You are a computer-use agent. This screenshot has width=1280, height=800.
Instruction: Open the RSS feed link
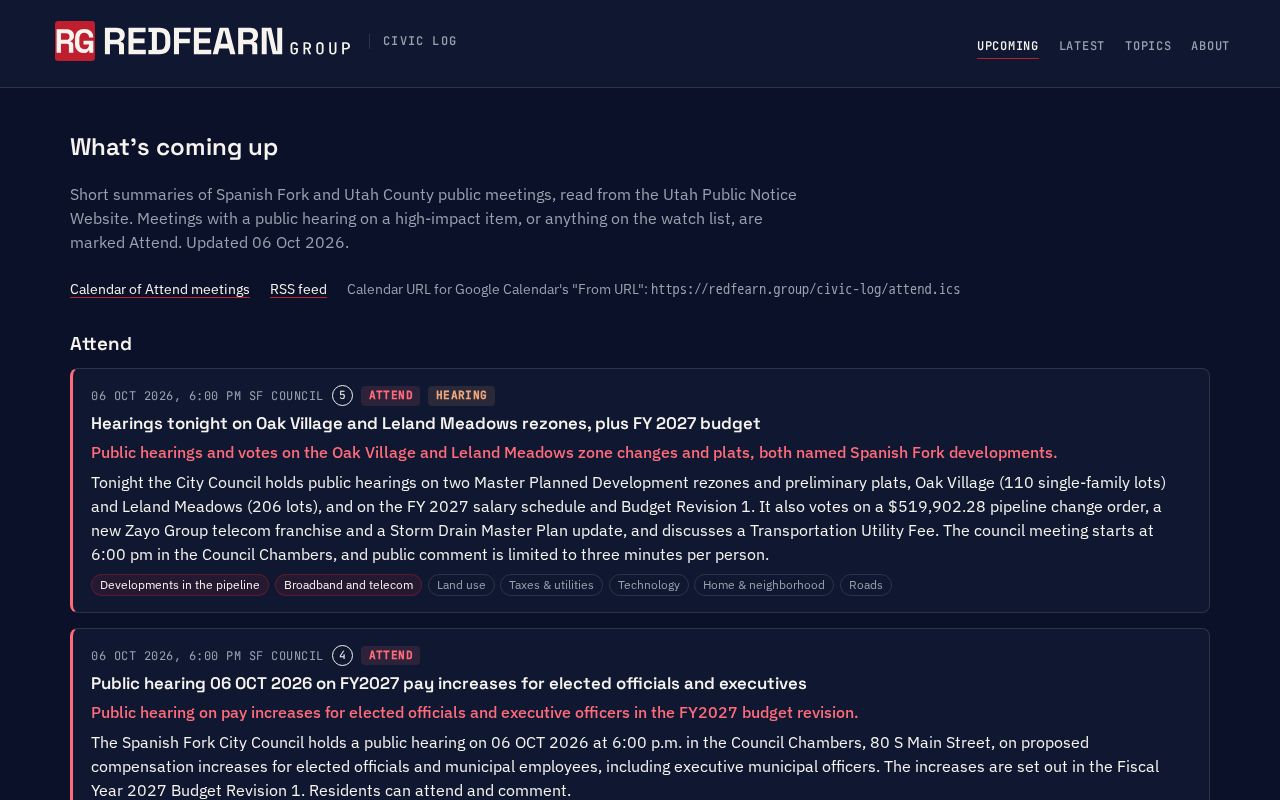coord(298,289)
